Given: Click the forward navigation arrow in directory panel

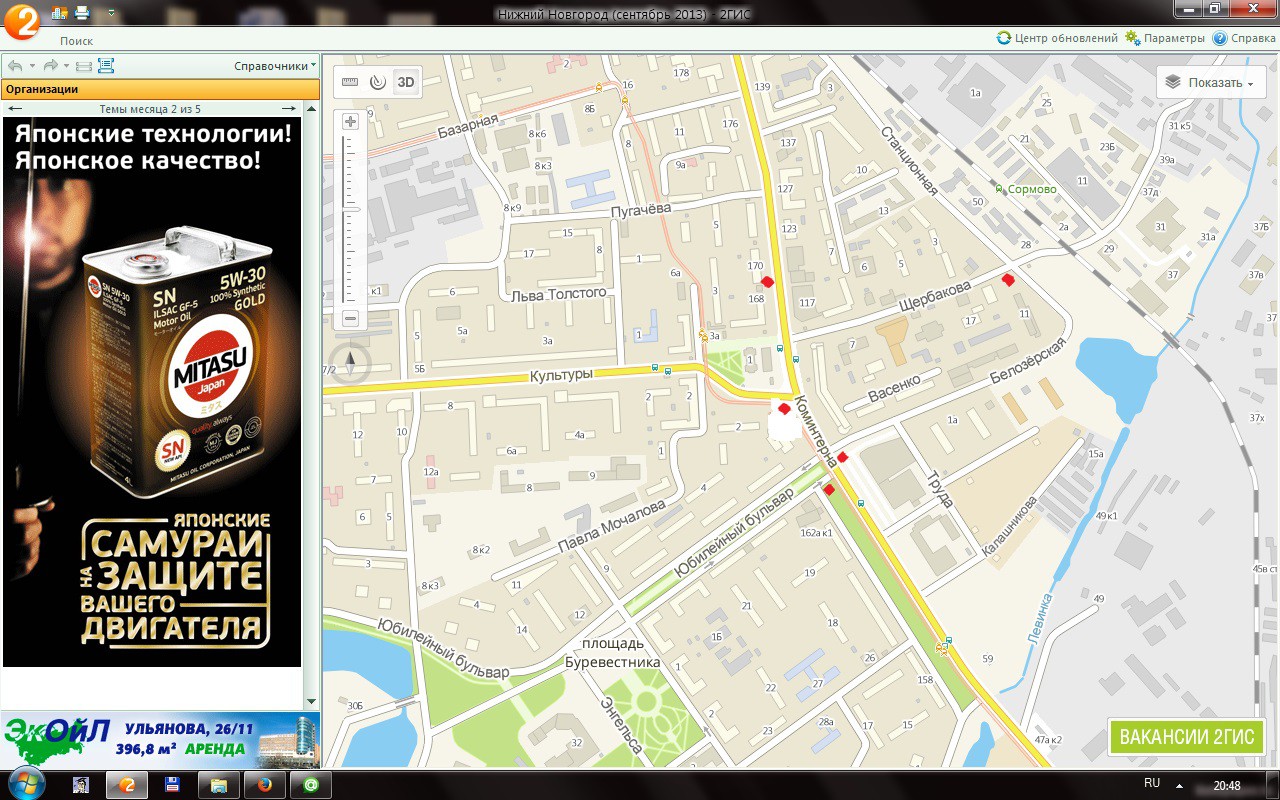Looking at the screenshot, I should click(x=50, y=66).
